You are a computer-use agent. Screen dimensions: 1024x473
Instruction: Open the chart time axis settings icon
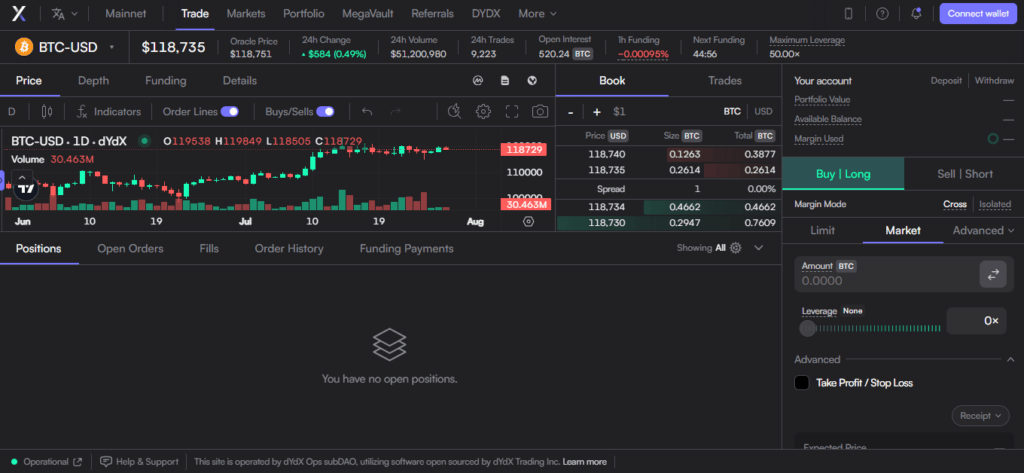pyautogui.click(x=528, y=221)
